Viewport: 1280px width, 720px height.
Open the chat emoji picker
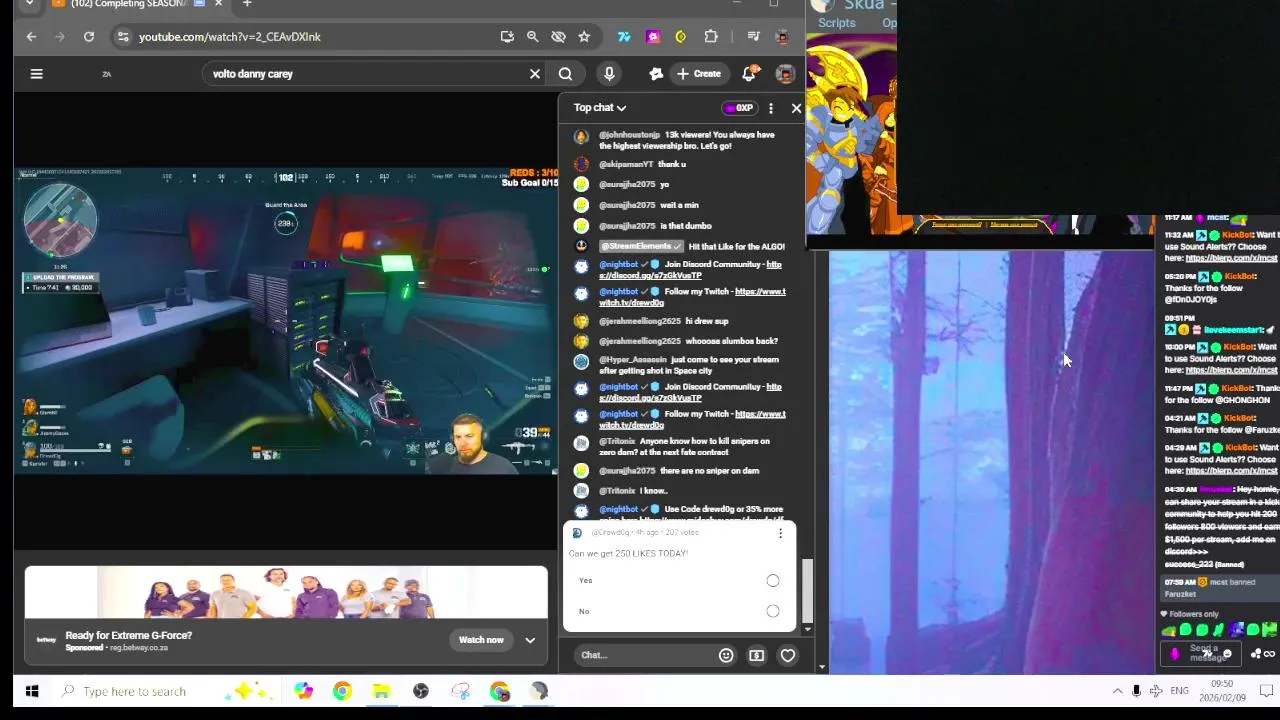point(726,656)
